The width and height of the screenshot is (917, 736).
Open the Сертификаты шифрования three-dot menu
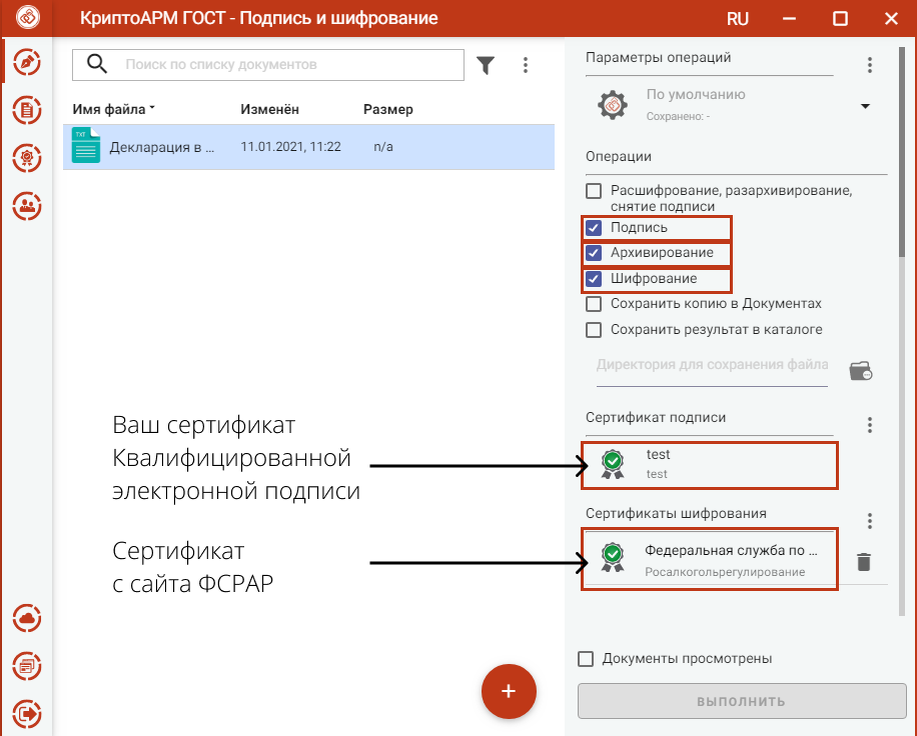[x=870, y=521]
